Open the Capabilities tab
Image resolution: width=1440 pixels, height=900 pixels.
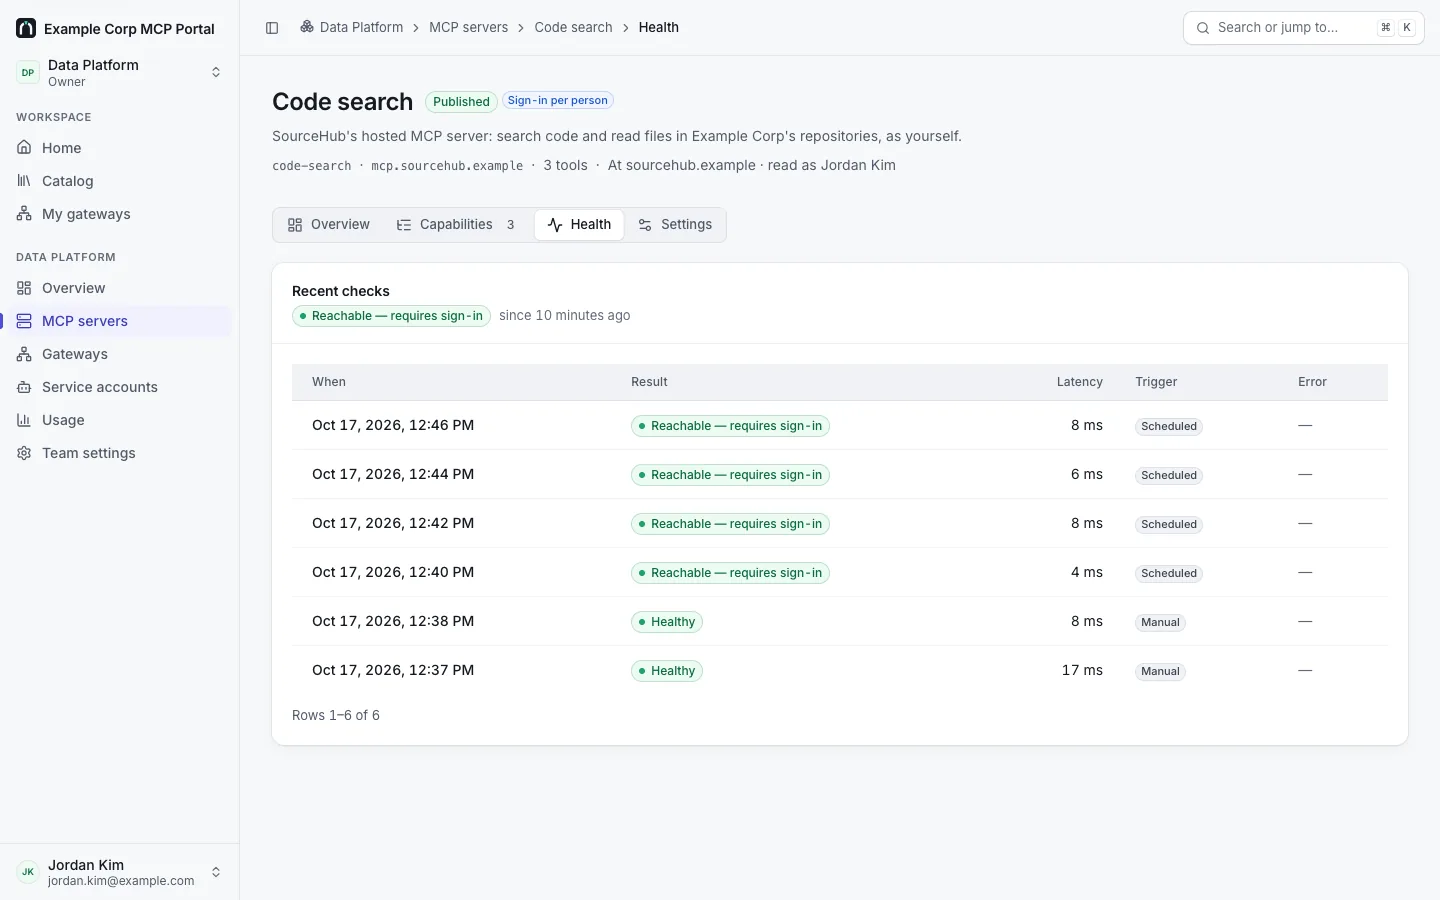tap(457, 225)
